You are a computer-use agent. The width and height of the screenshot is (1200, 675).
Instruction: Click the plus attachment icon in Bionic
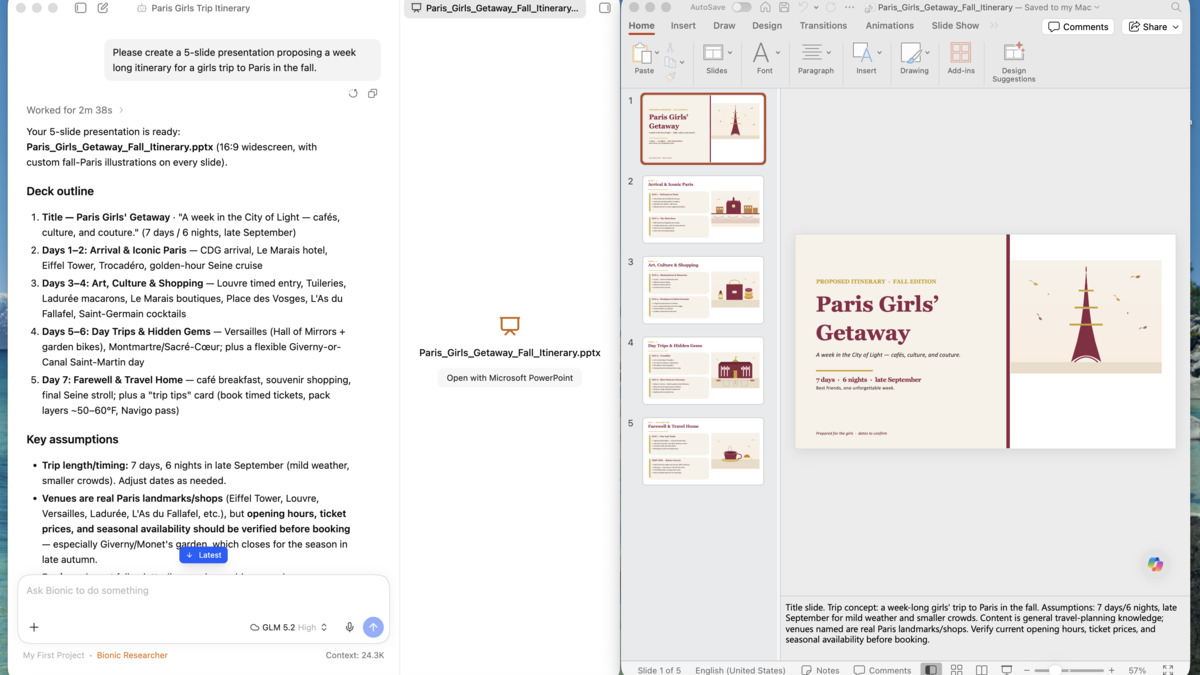tap(34, 627)
